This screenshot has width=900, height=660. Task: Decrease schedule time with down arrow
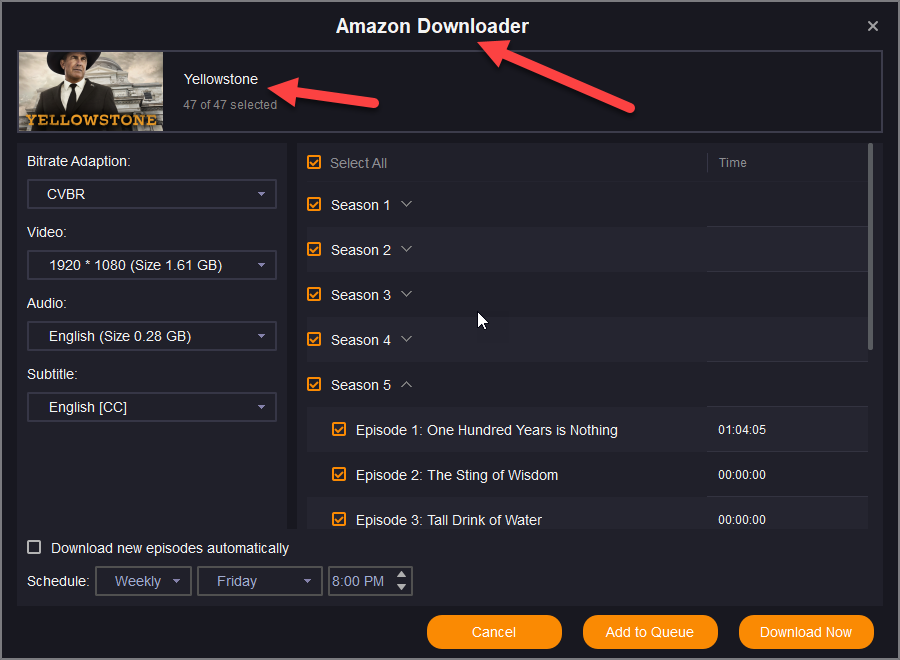pos(402,587)
